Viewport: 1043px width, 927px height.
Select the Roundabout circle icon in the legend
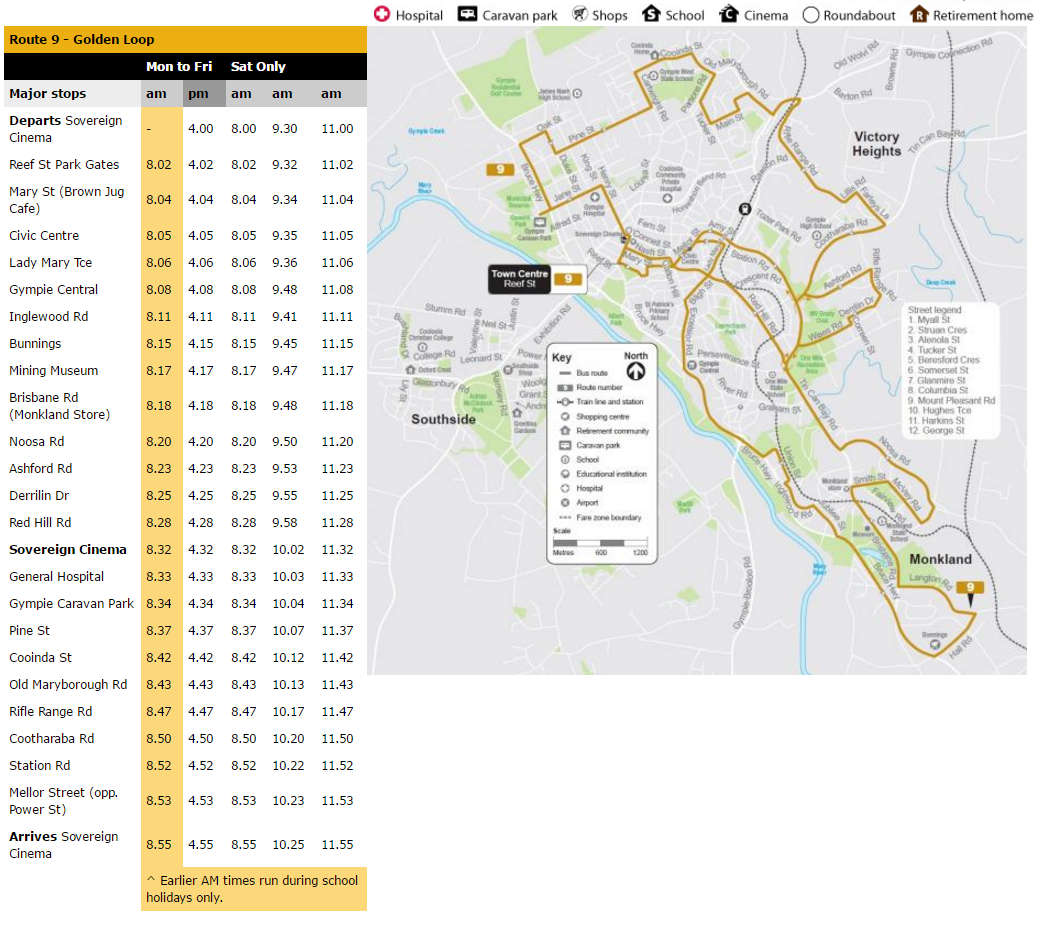(x=811, y=15)
